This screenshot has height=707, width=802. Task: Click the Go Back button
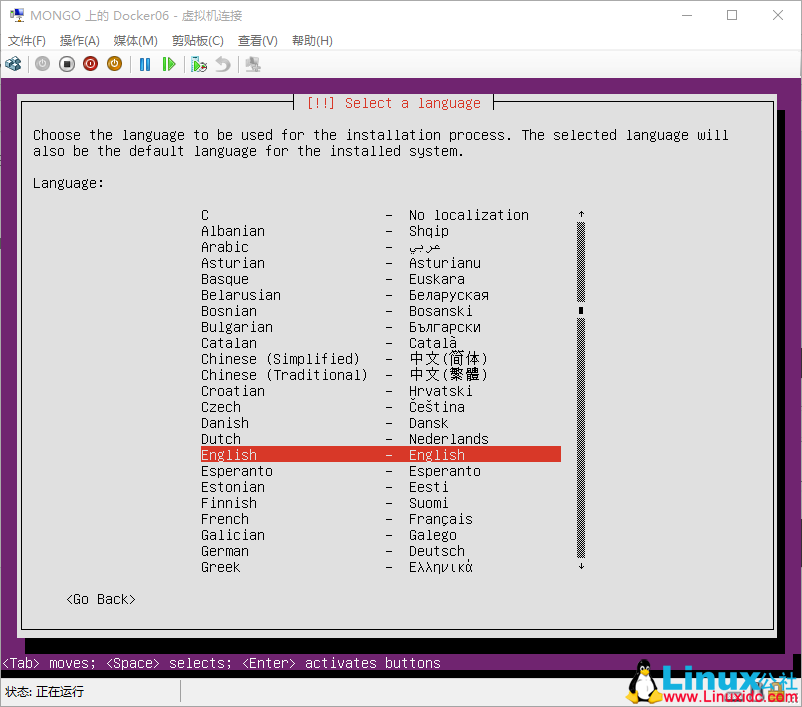pyautogui.click(x=100, y=599)
